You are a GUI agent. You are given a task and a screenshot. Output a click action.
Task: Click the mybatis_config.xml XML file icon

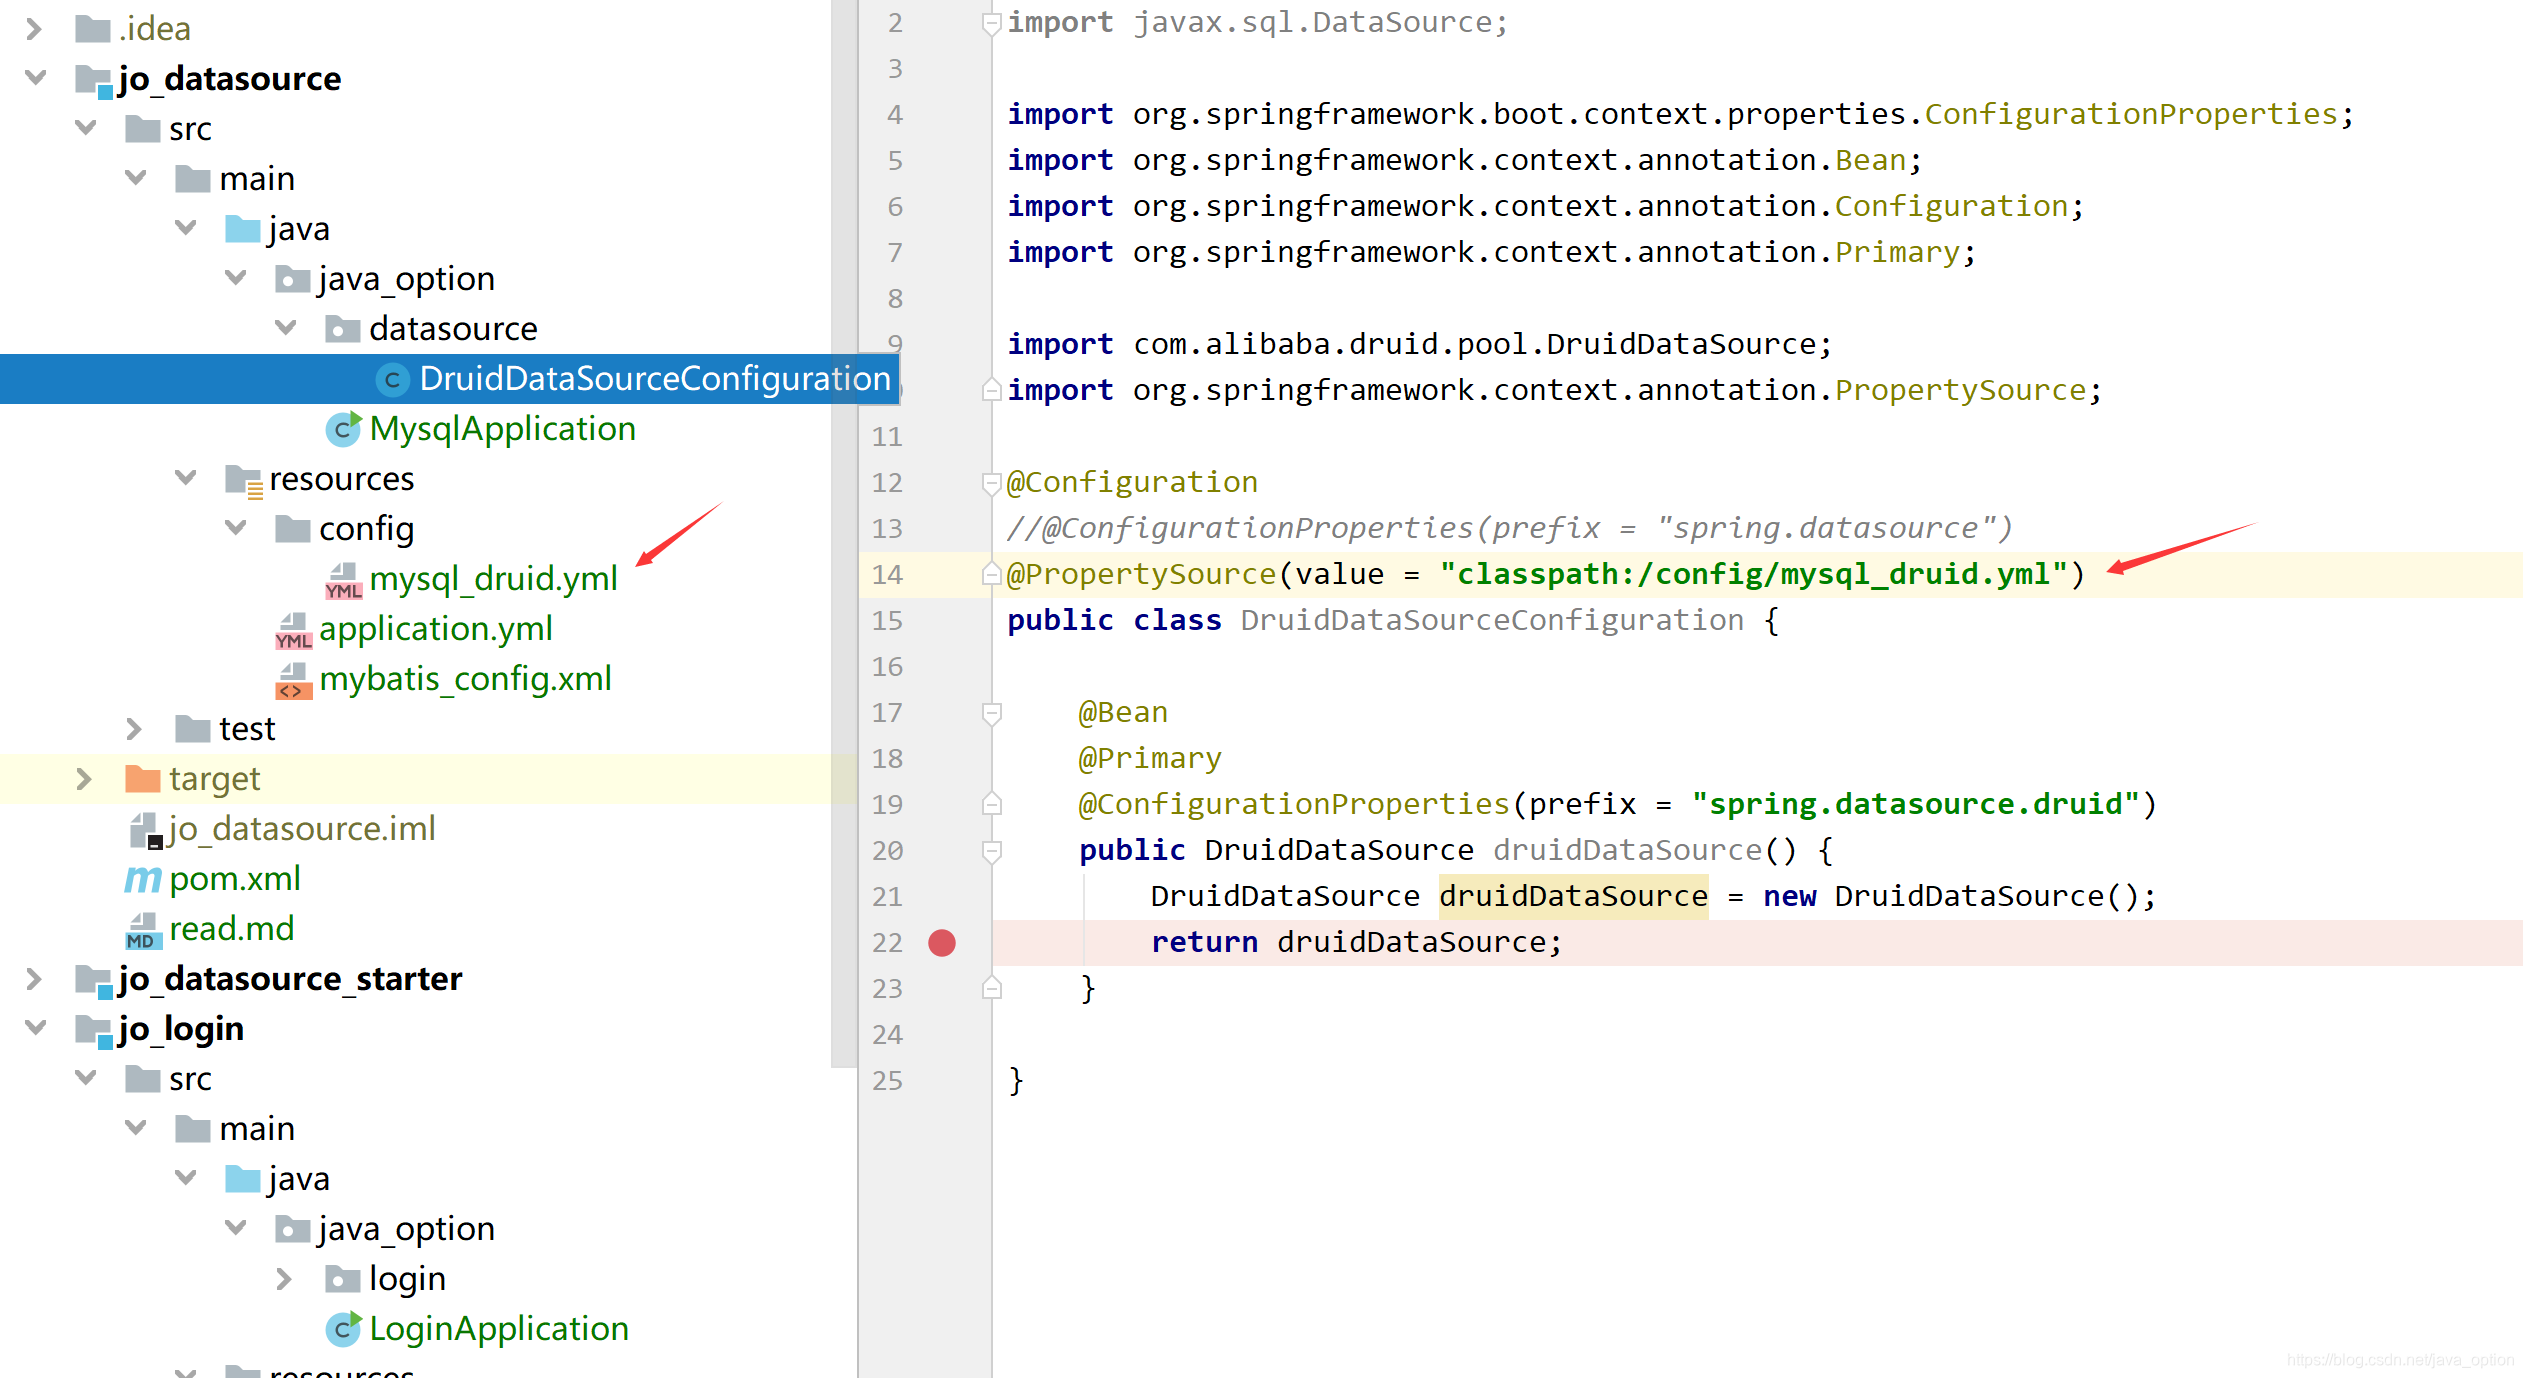point(293,680)
